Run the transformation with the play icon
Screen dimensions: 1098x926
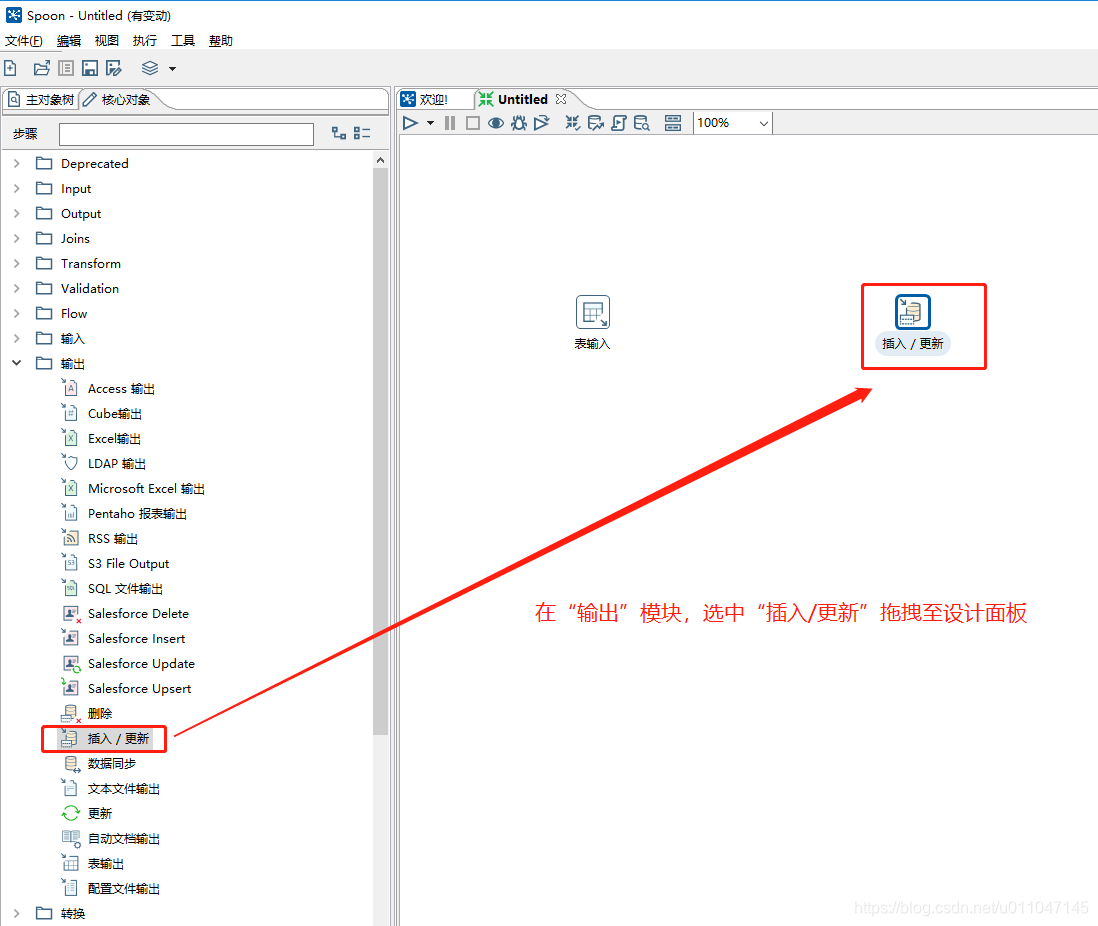[x=410, y=123]
